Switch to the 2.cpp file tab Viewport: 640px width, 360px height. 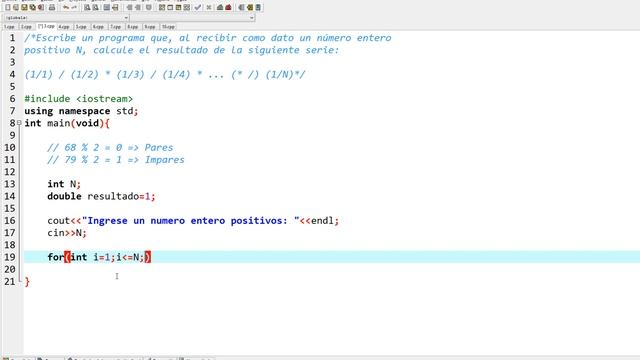click(26, 27)
